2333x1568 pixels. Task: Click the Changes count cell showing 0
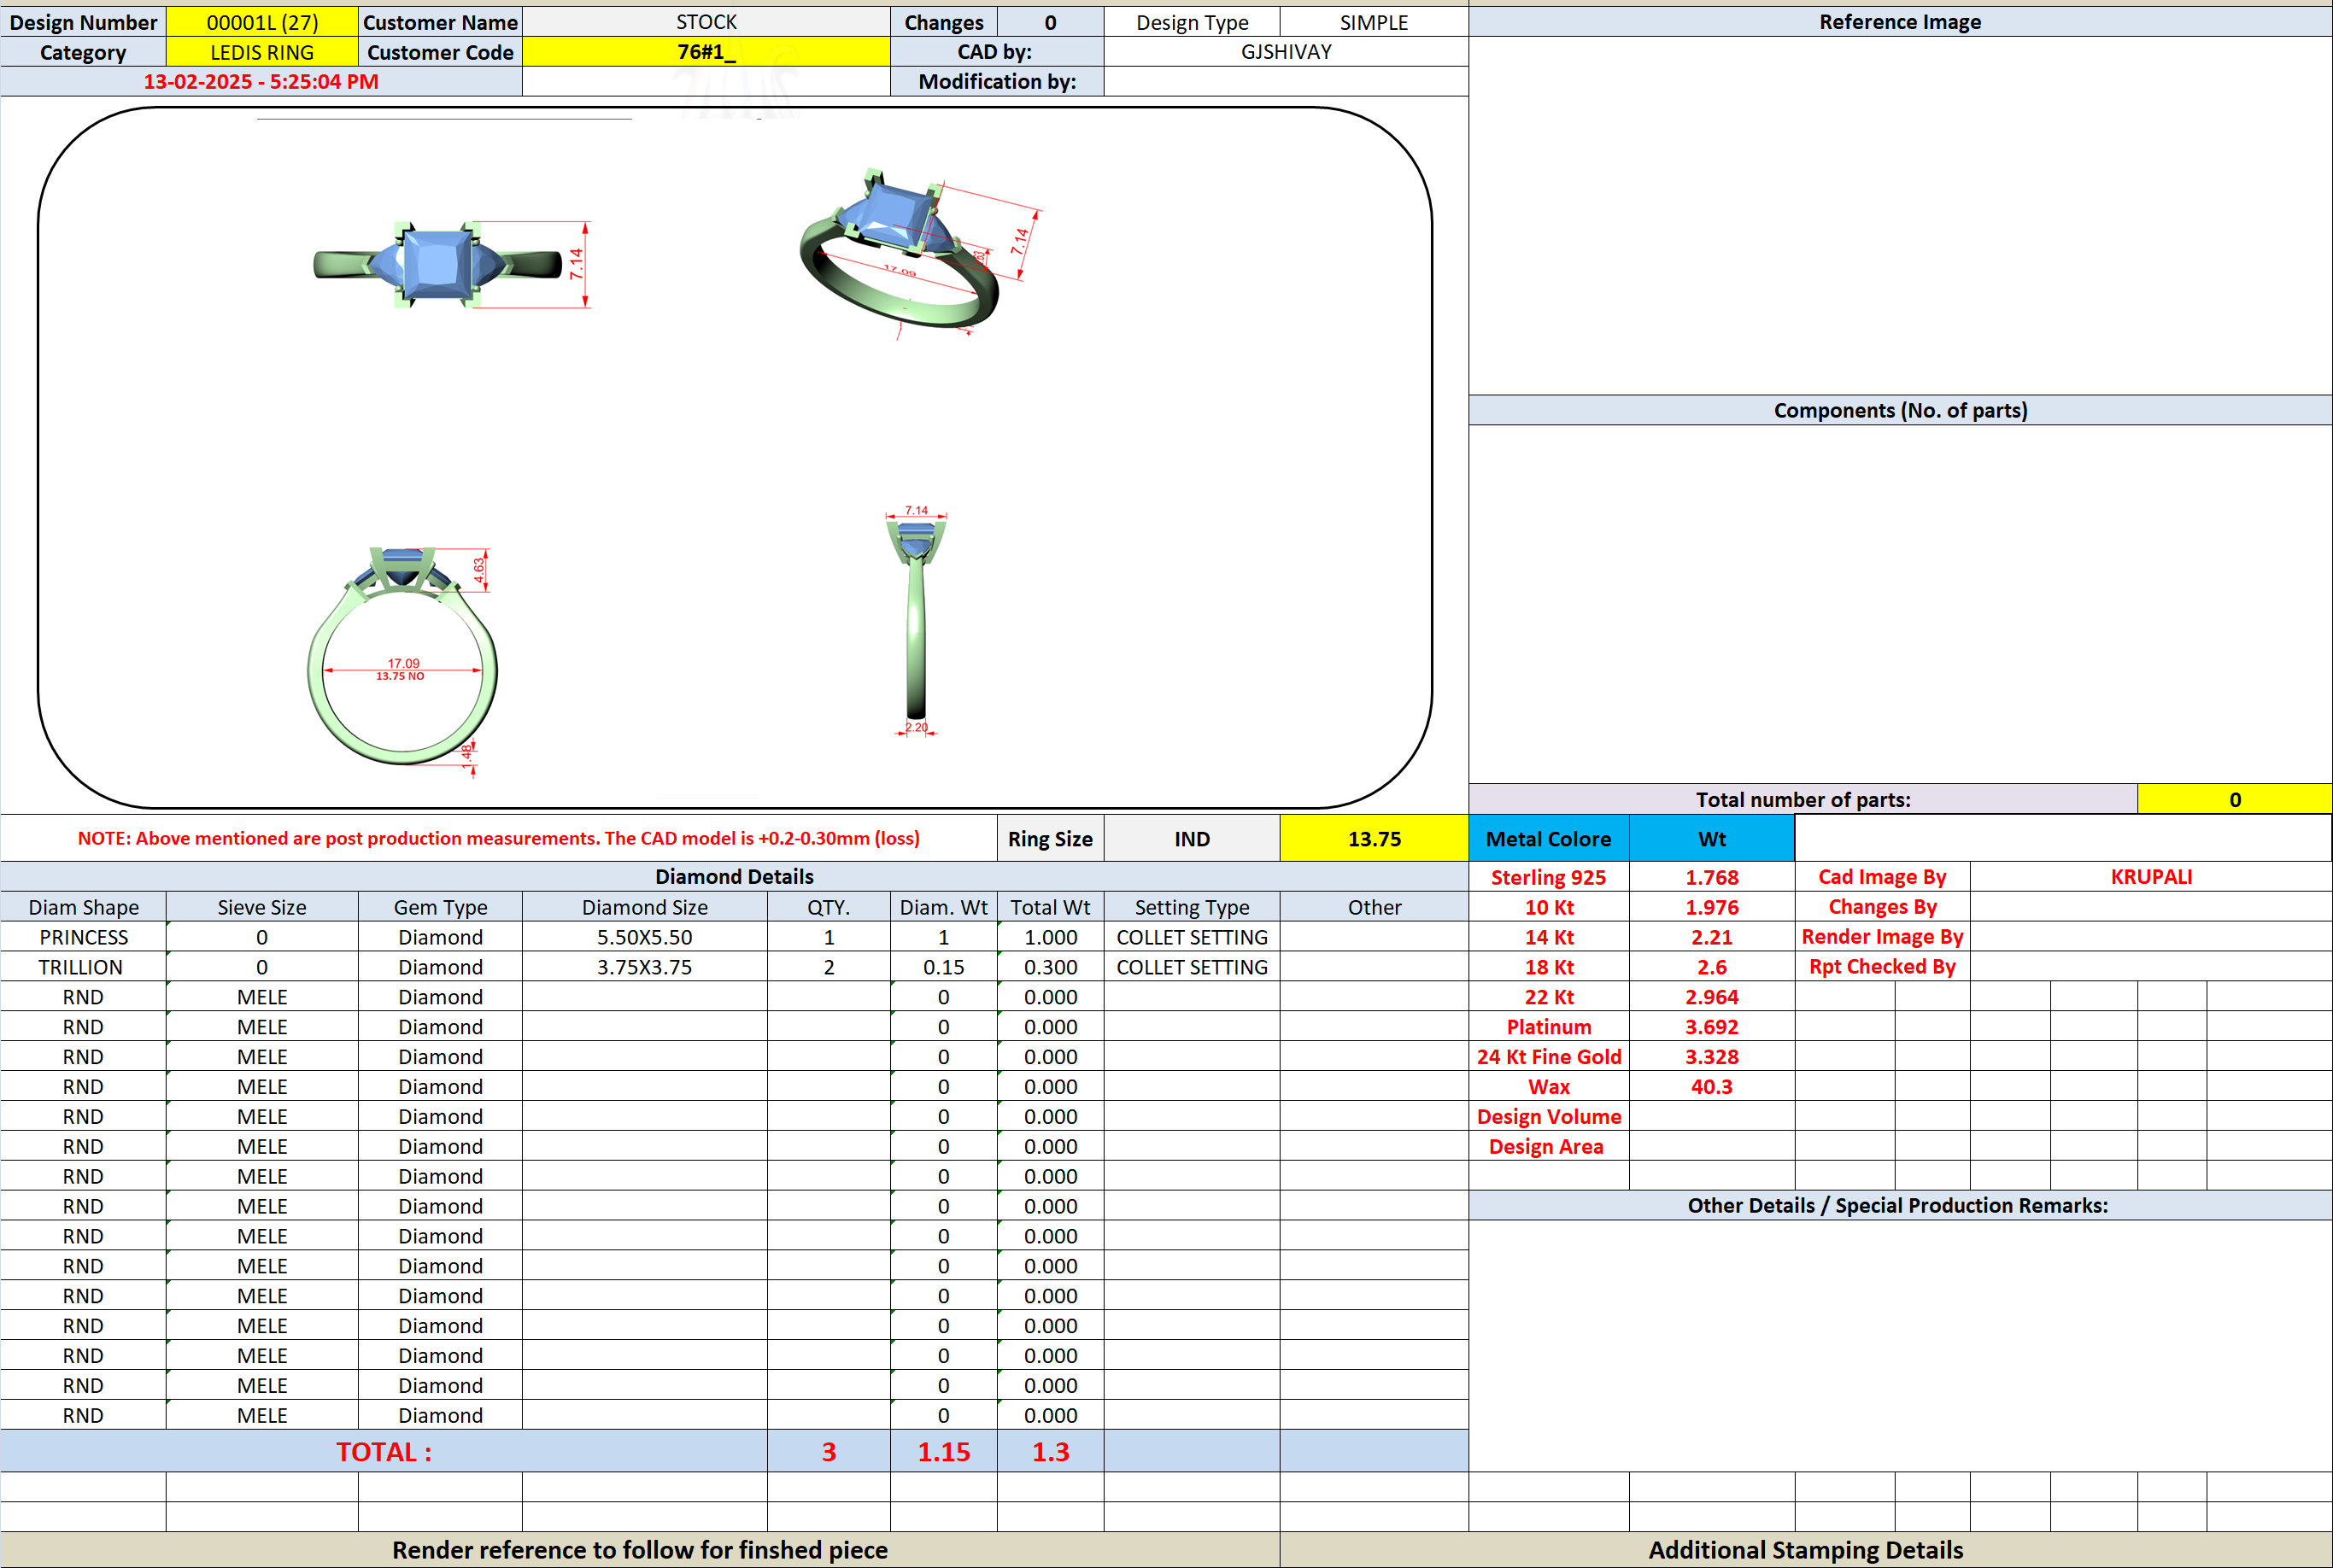[x=1050, y=22]
